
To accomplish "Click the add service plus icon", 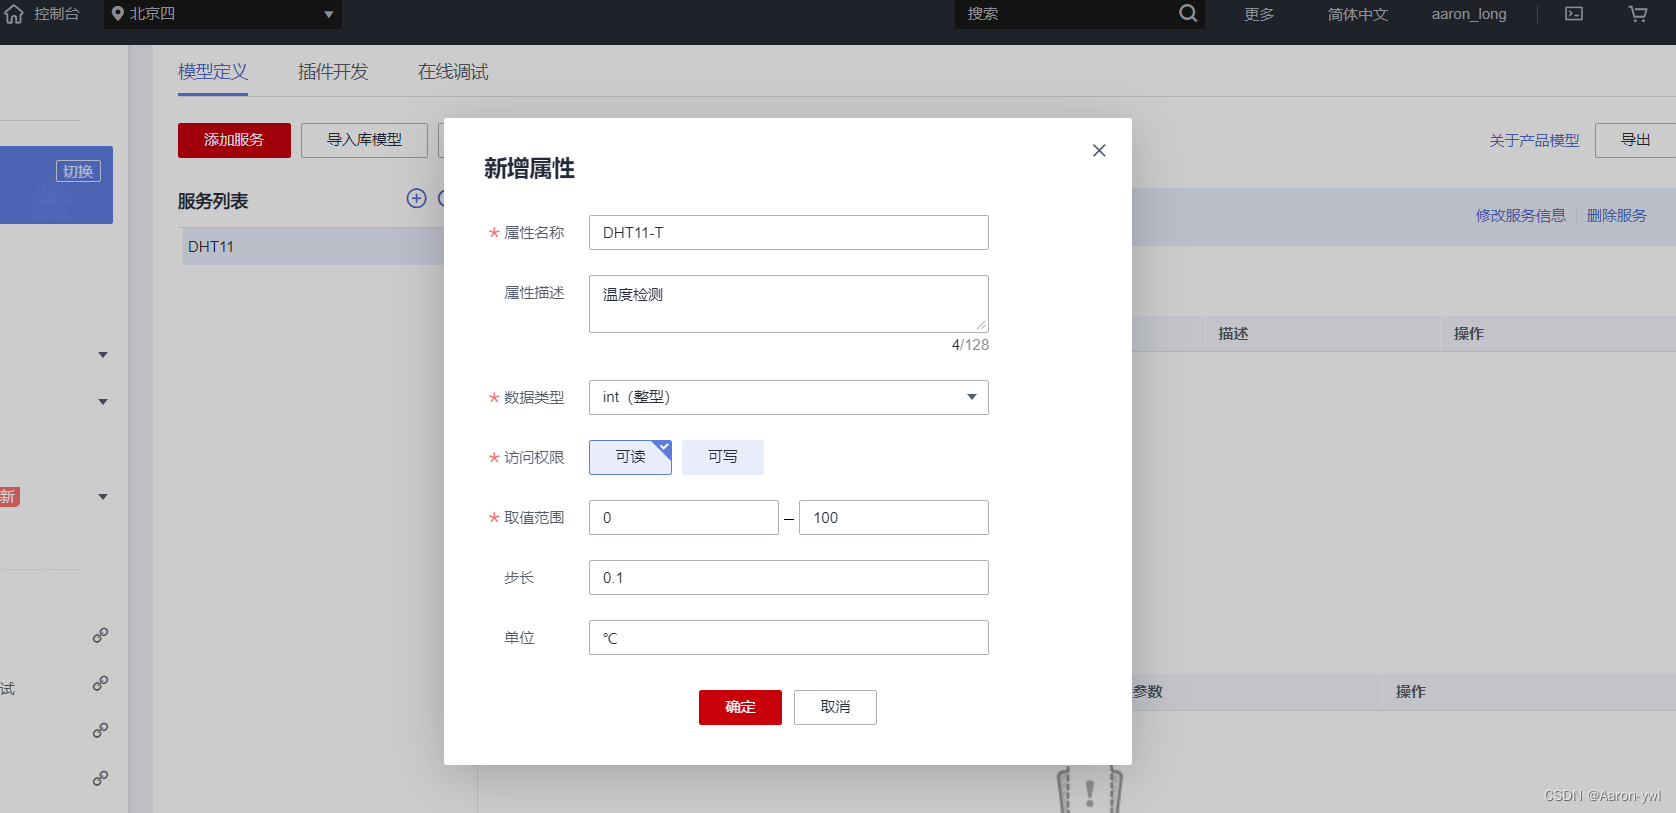I will (417, 198).
